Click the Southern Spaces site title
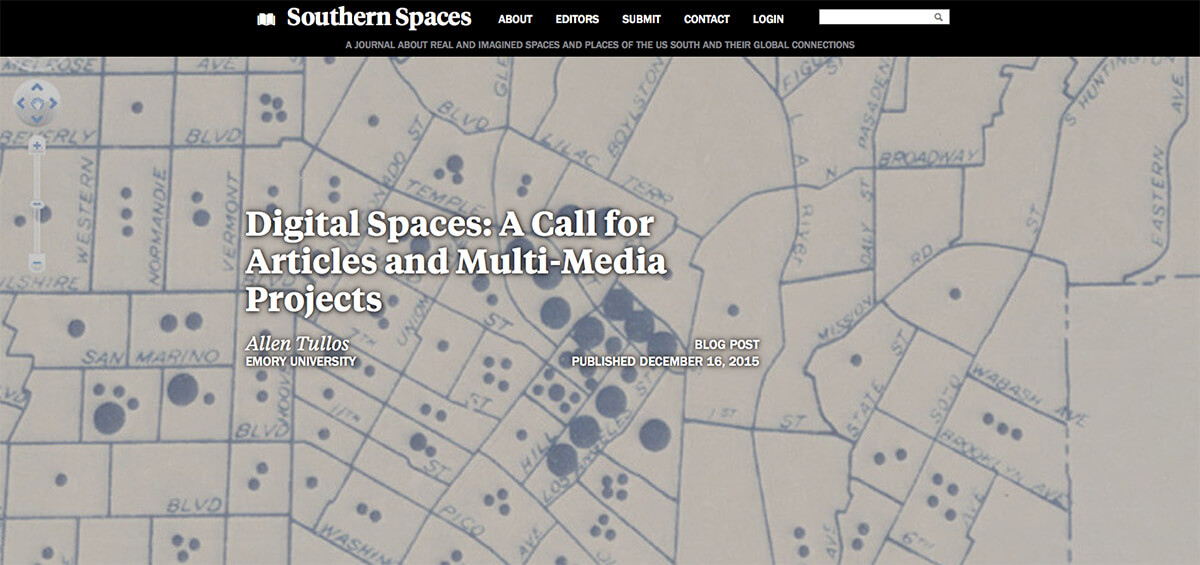Image resolution: width=1200 pixels, height=565 pixels. (378, 18)
